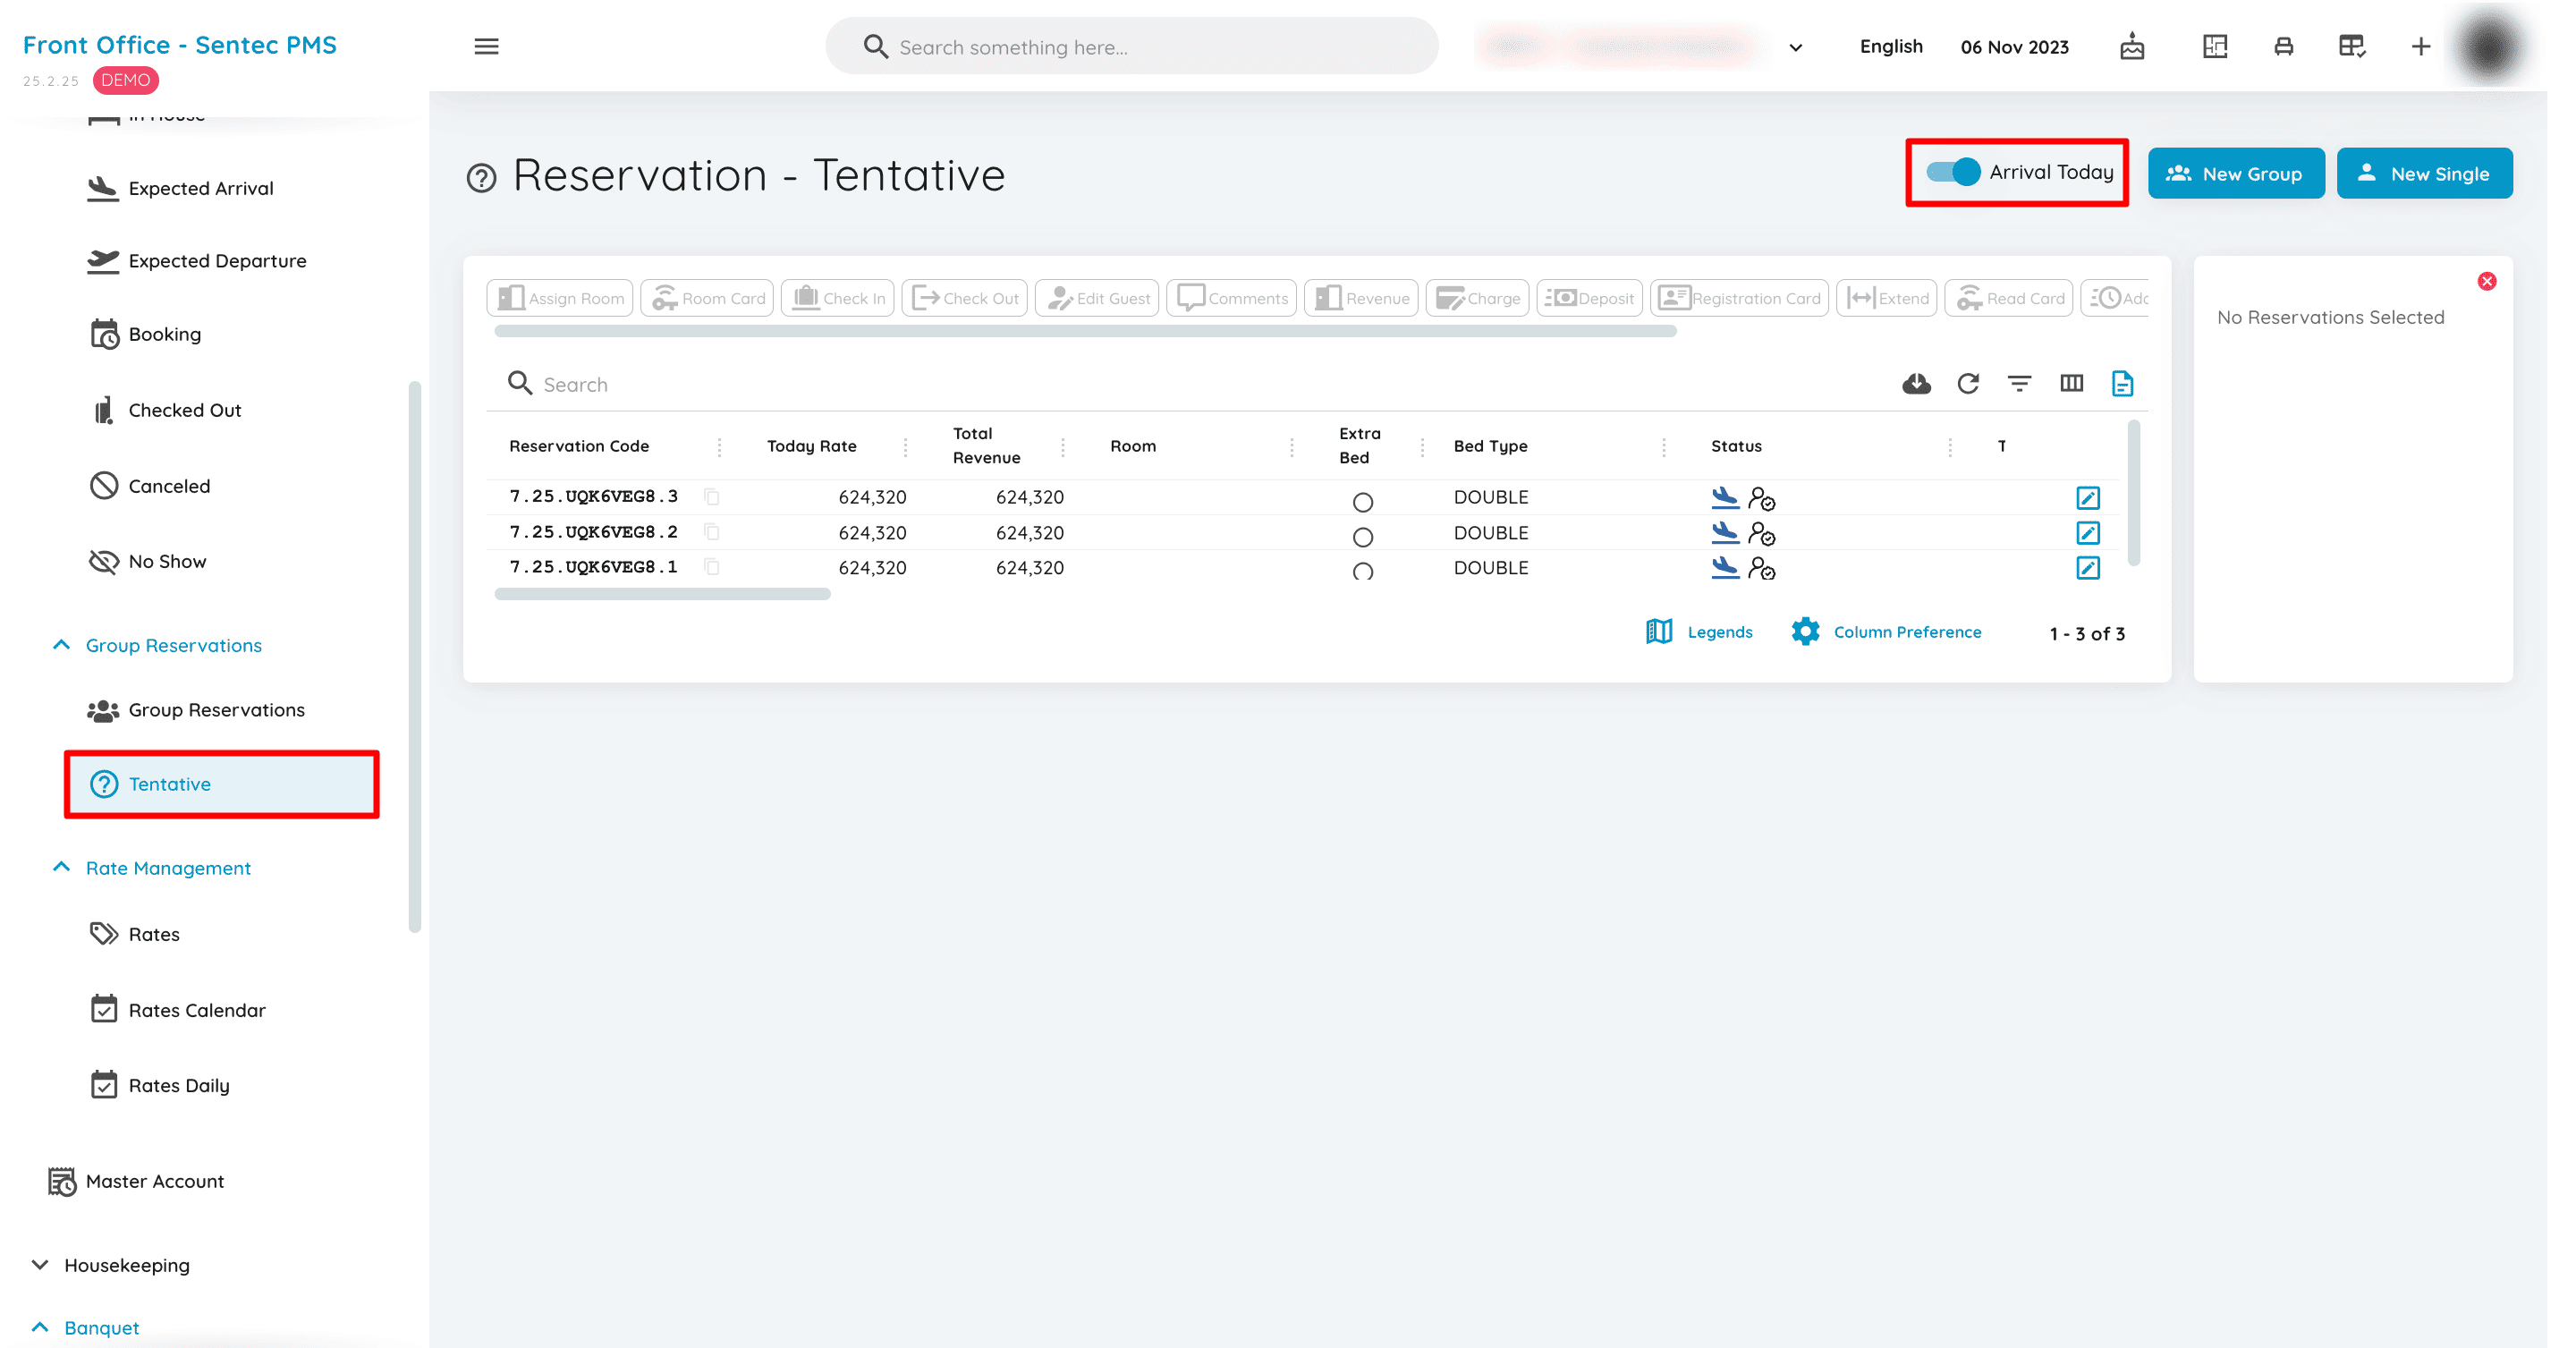
Task: Click the blue document export icon
Action: click(2122, 384)
